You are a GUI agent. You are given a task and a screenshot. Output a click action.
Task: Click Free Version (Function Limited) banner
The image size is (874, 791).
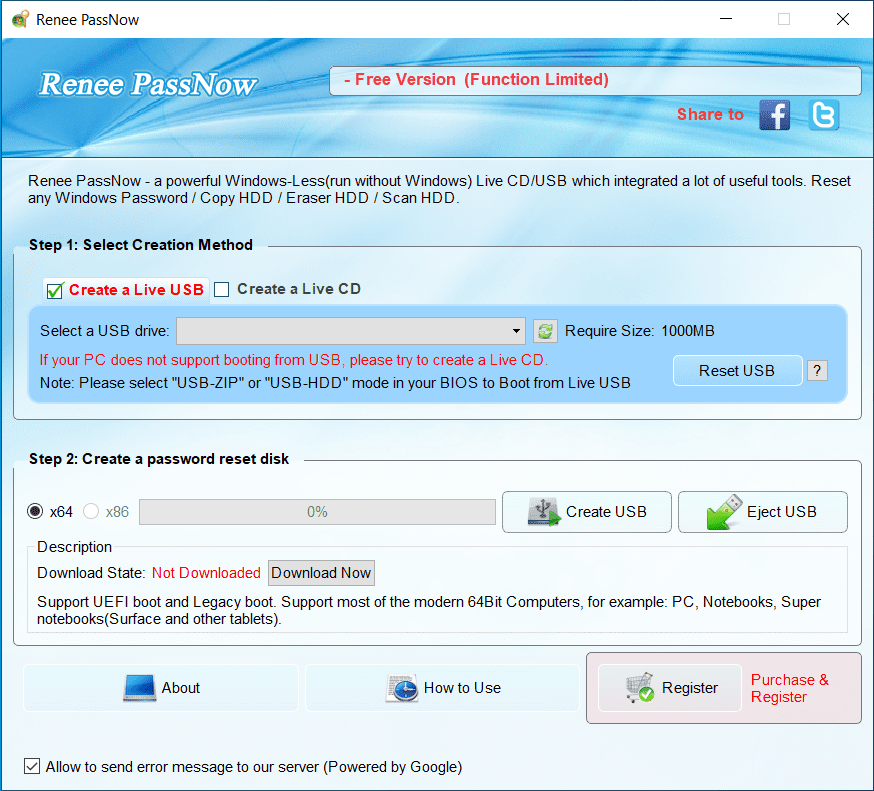pyautogui.click(x=595, y=81)
